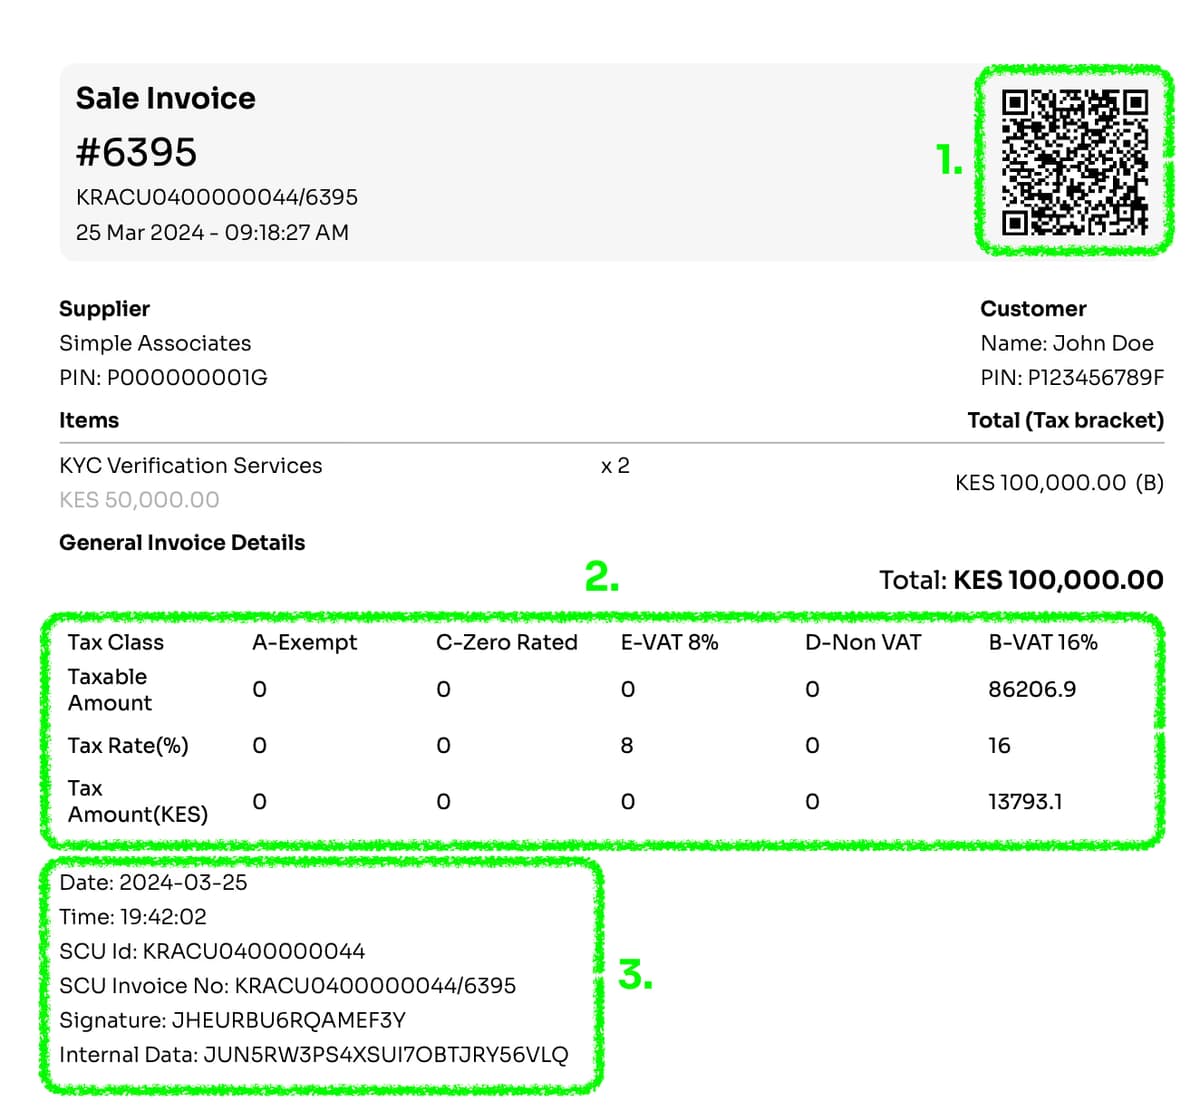Click the QR code in the top right corner
This screenshot has width=1200, height=1118.
coord(1073,162)
